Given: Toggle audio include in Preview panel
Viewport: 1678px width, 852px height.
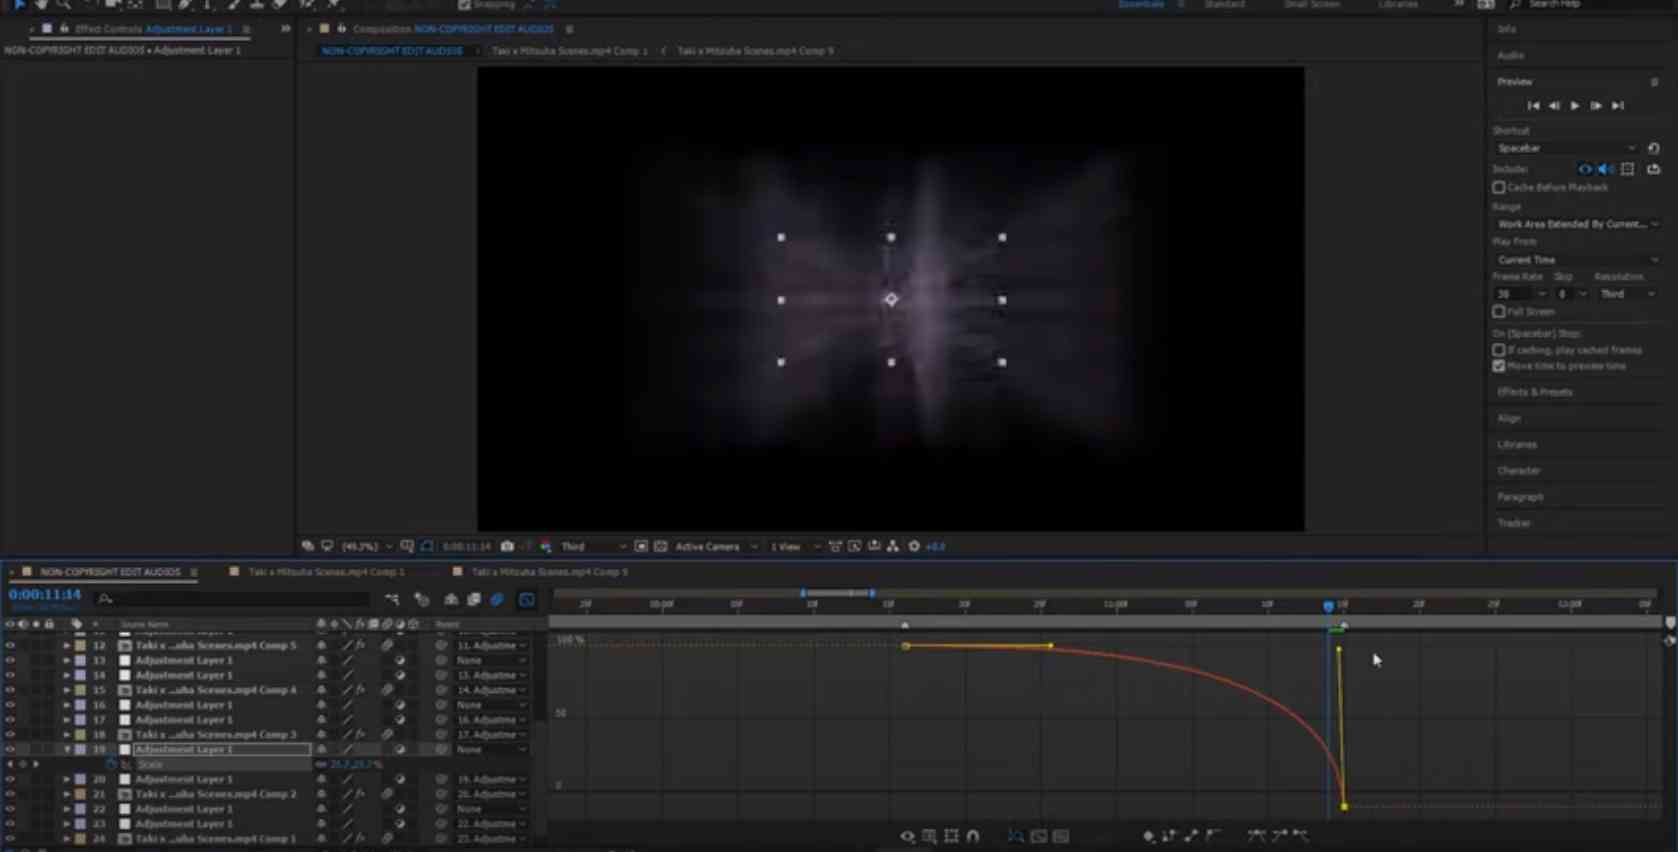Looking at the screenshot, I should pyautogui.click(x=1605, y=169).
